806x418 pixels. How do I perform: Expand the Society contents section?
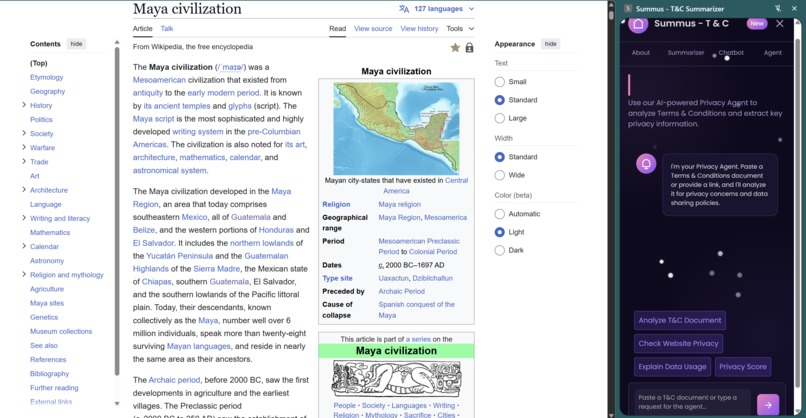pos(24,133)
